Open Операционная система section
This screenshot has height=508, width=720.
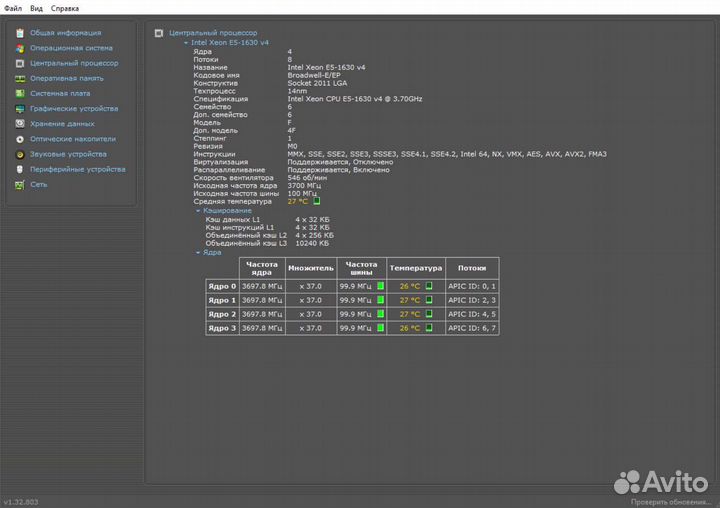(x=71, y=48)
